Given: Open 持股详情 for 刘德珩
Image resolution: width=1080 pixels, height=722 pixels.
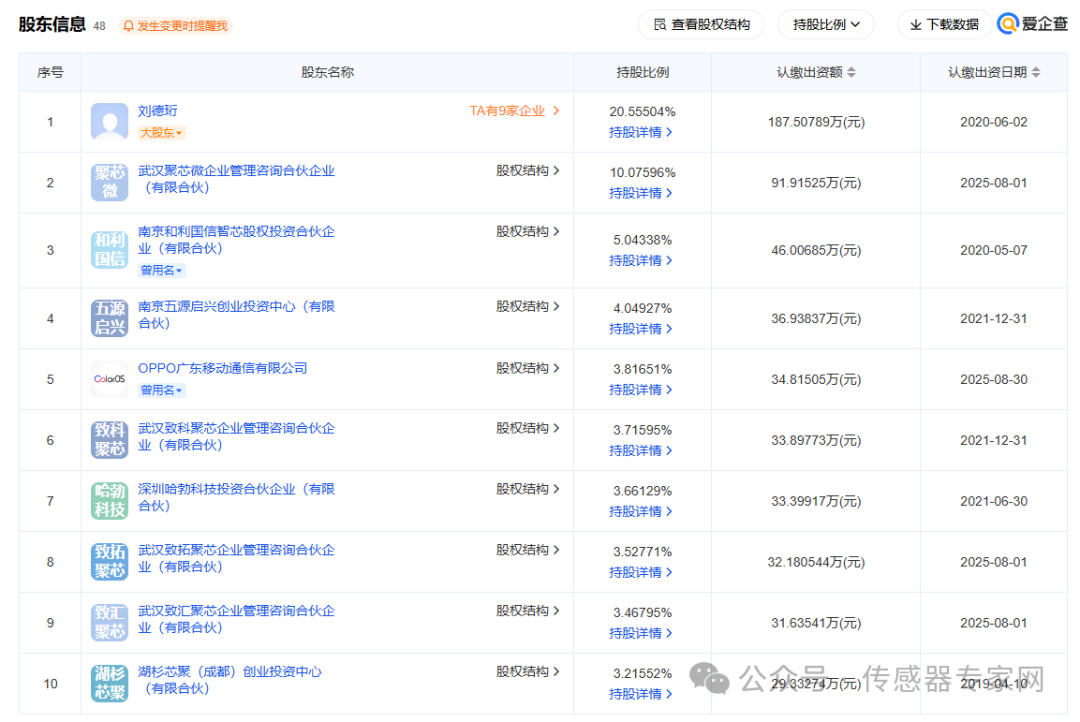Looking at the screenshot, I should (641, 132).
